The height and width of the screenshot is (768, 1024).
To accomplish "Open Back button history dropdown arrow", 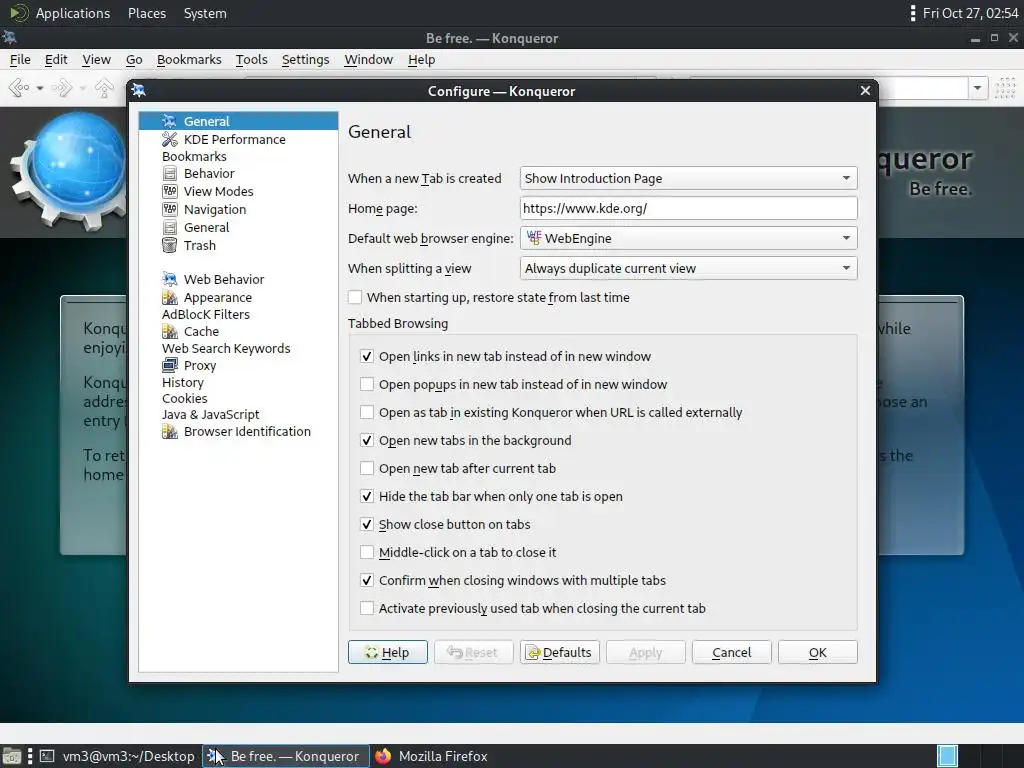I will click(40, 88).
